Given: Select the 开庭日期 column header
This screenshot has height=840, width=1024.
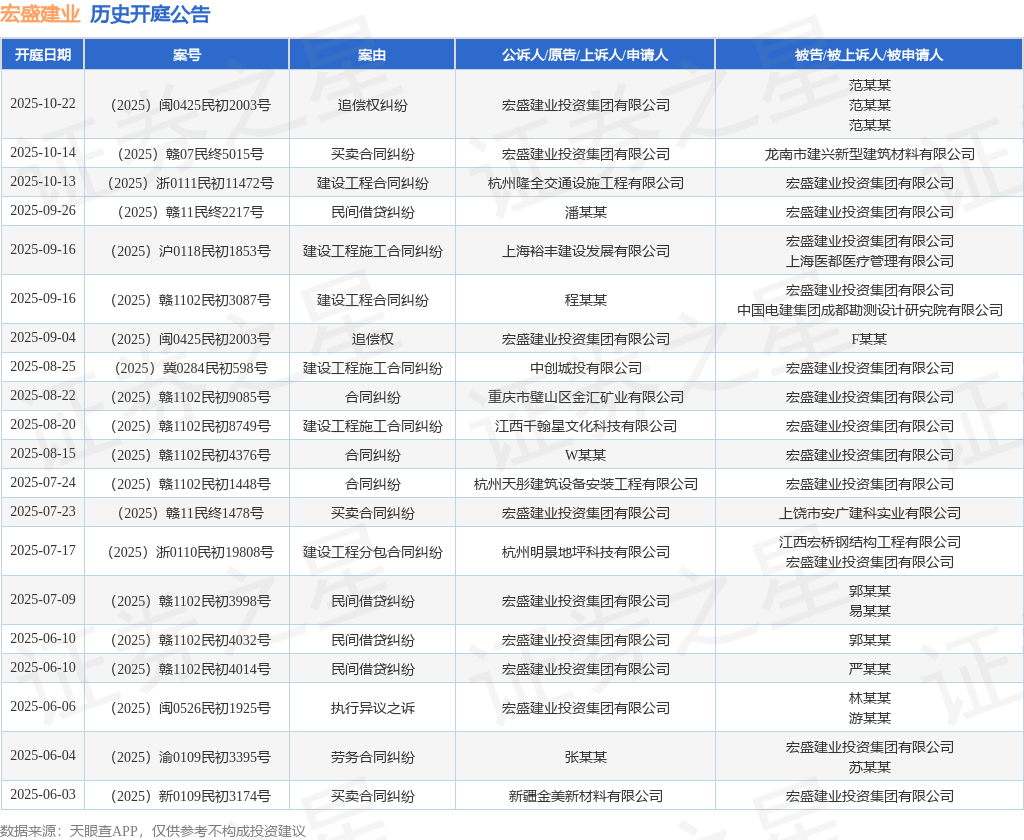Looking at the screenshot, I should [x=42, y=55].
